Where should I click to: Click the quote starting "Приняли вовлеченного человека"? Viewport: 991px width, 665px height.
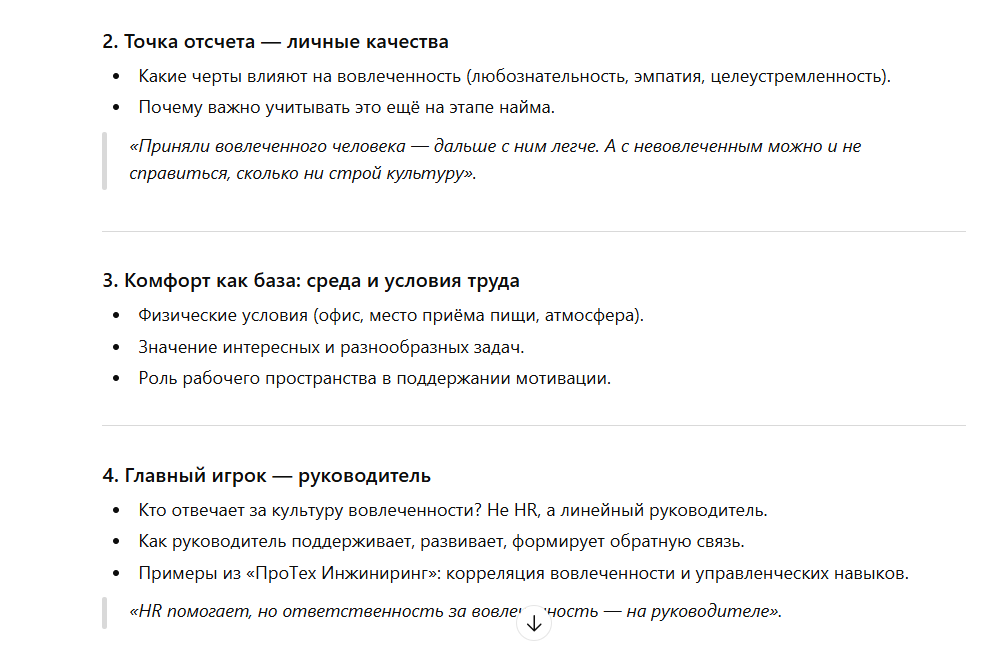point(495,146)
